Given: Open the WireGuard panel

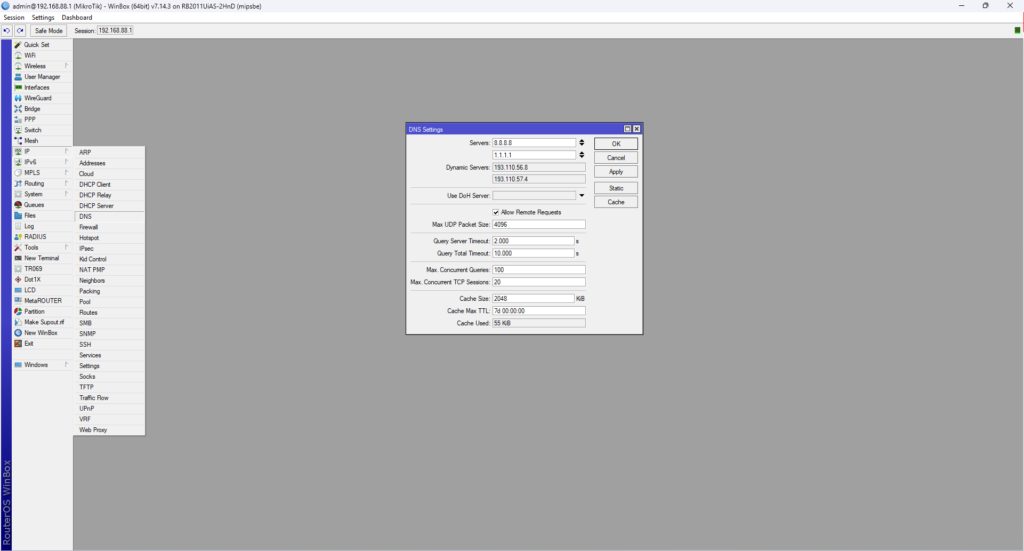Looking at the screenshot, I should click(x=38, y=98).
